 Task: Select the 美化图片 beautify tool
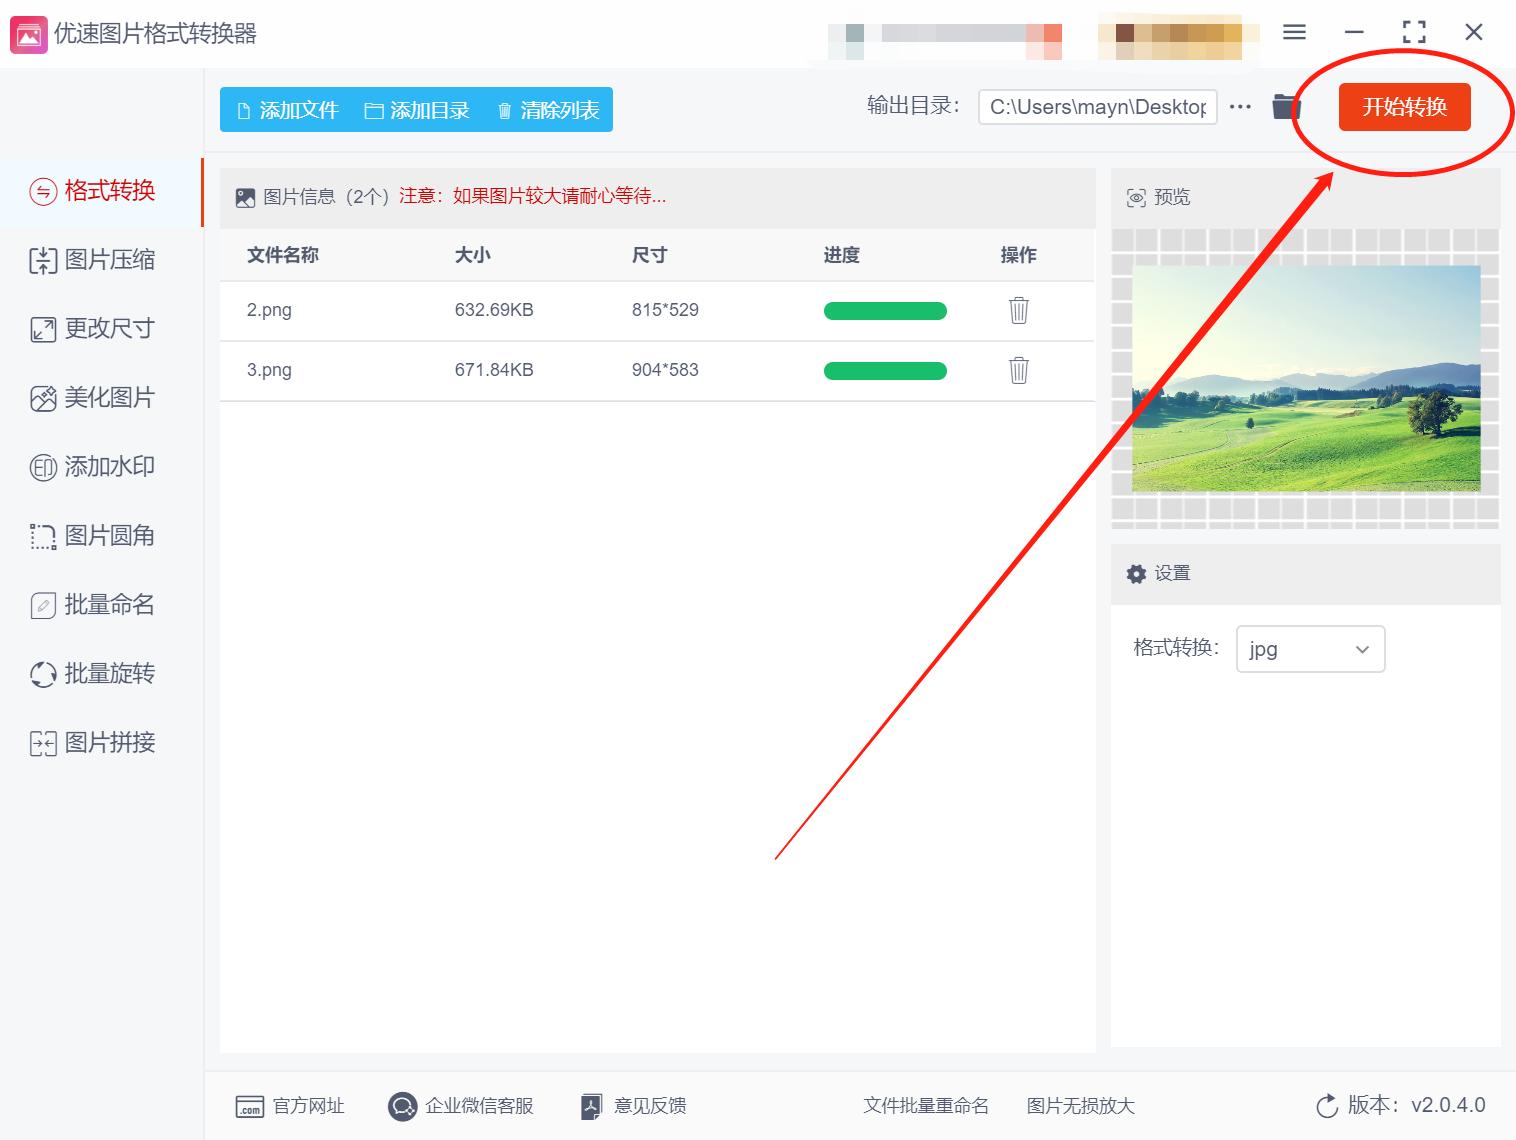(108, 397)
